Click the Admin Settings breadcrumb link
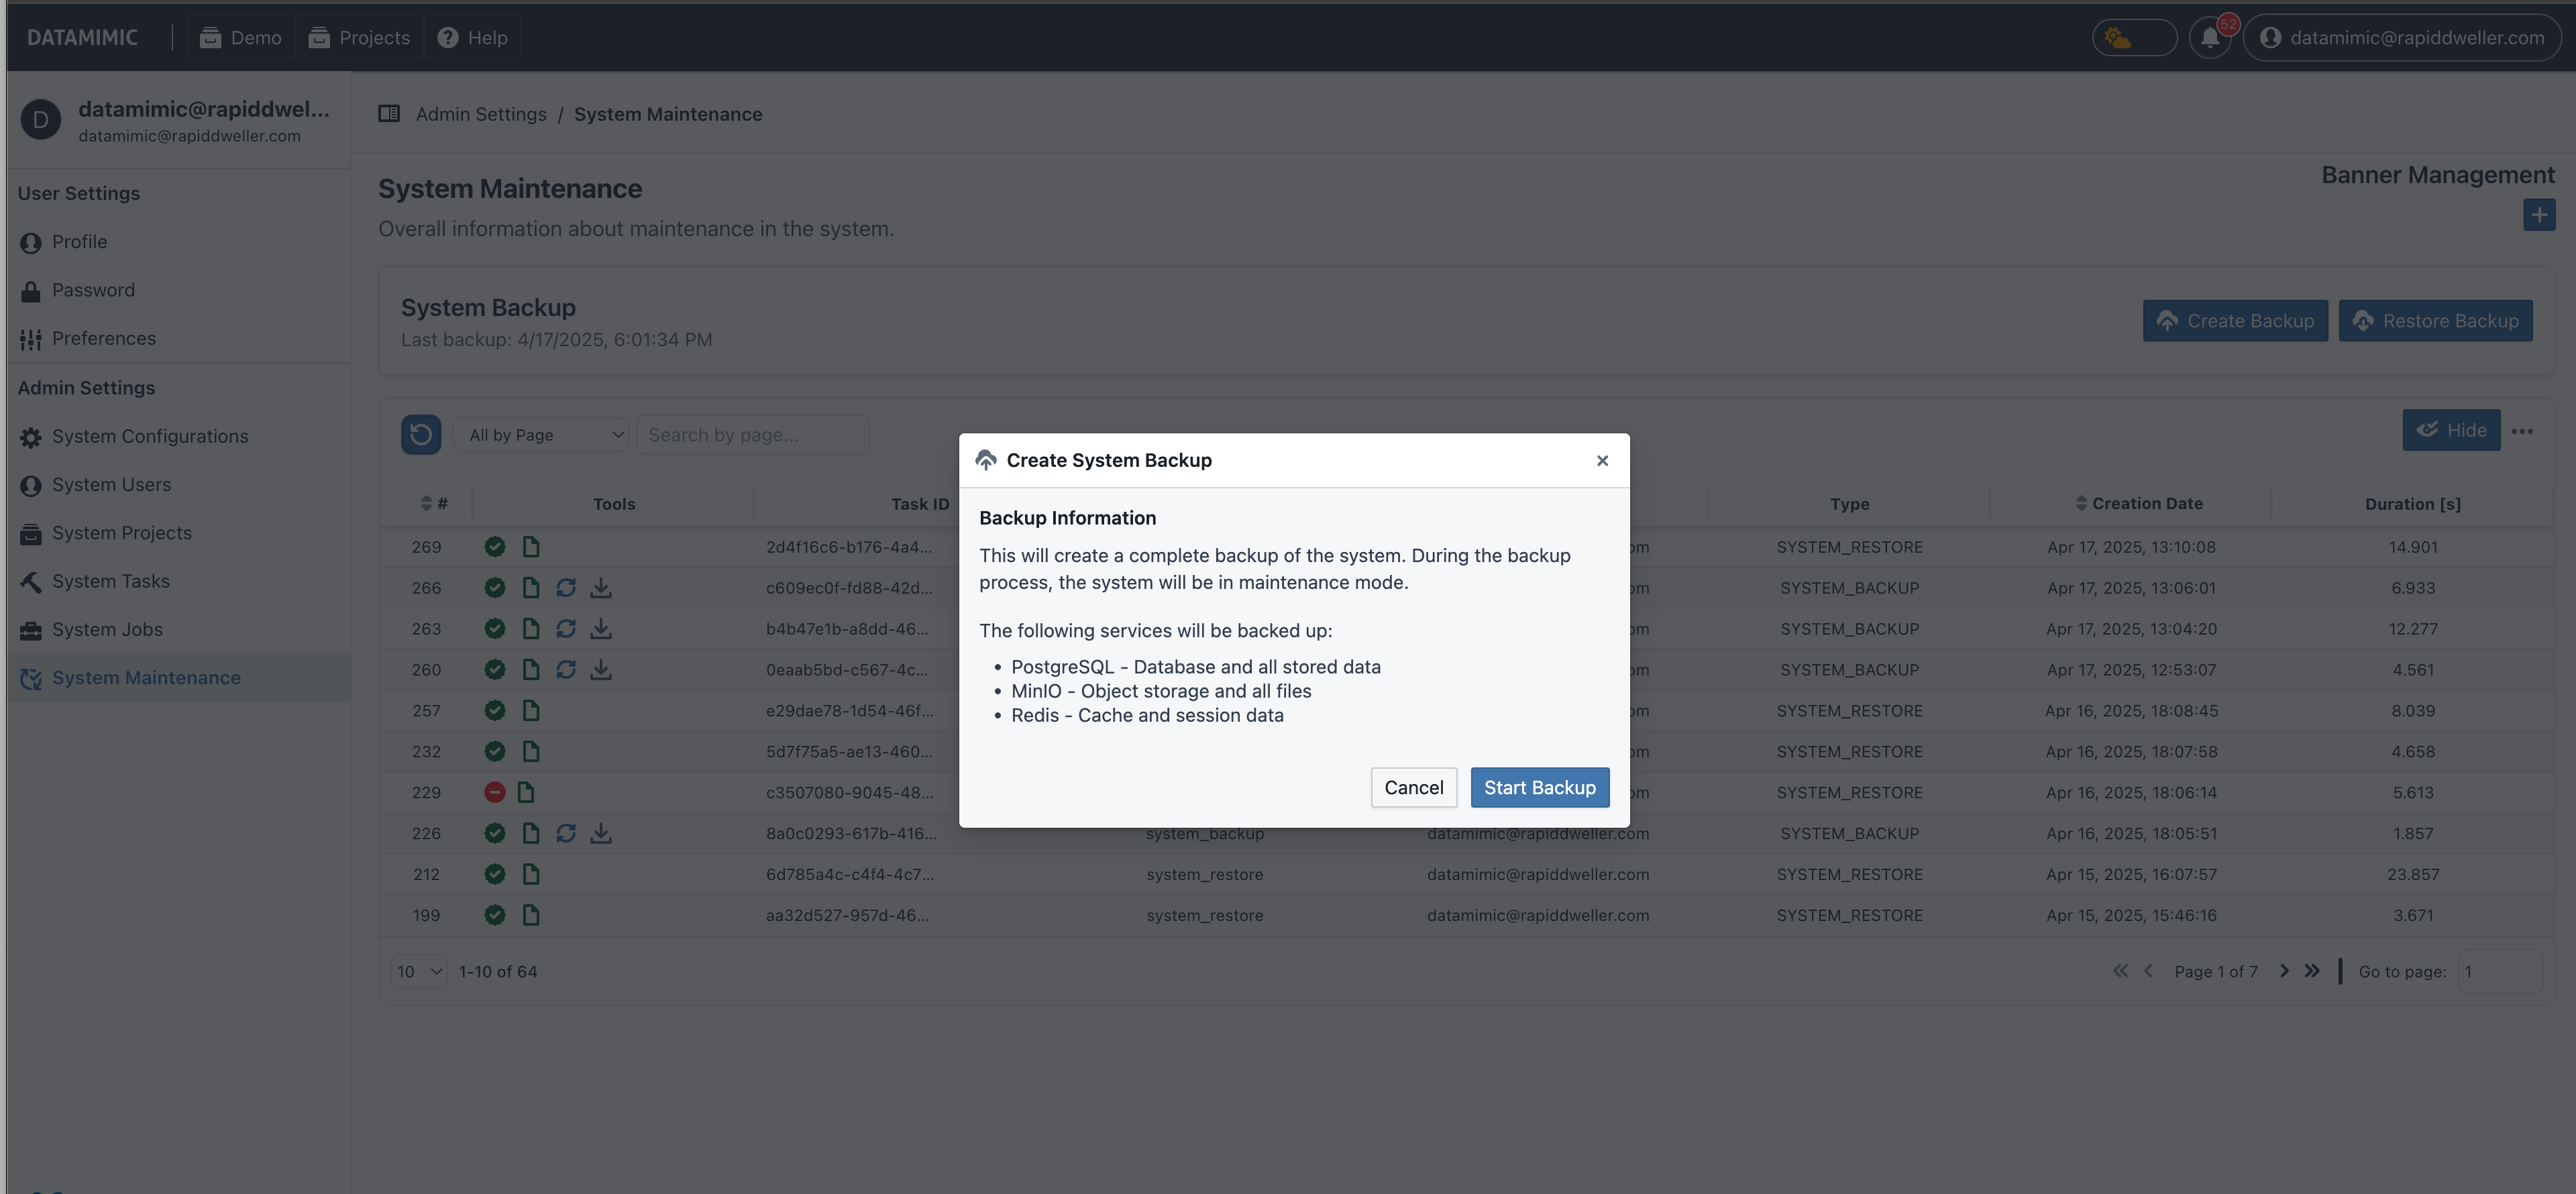The image size is (2576, 1194). point(481,114)
